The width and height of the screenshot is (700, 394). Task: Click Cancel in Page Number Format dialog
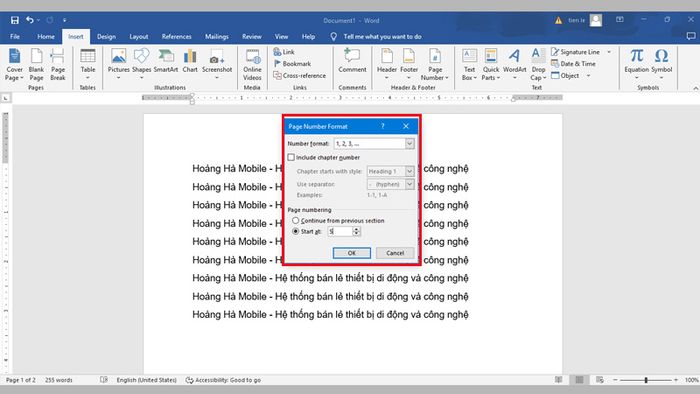coord(395,253)
